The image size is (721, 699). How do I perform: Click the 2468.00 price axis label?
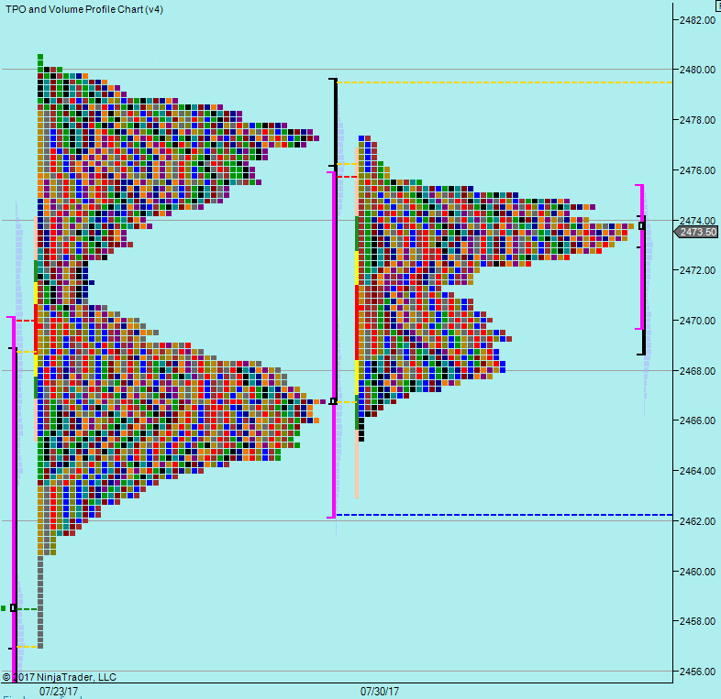pos(695,371)
